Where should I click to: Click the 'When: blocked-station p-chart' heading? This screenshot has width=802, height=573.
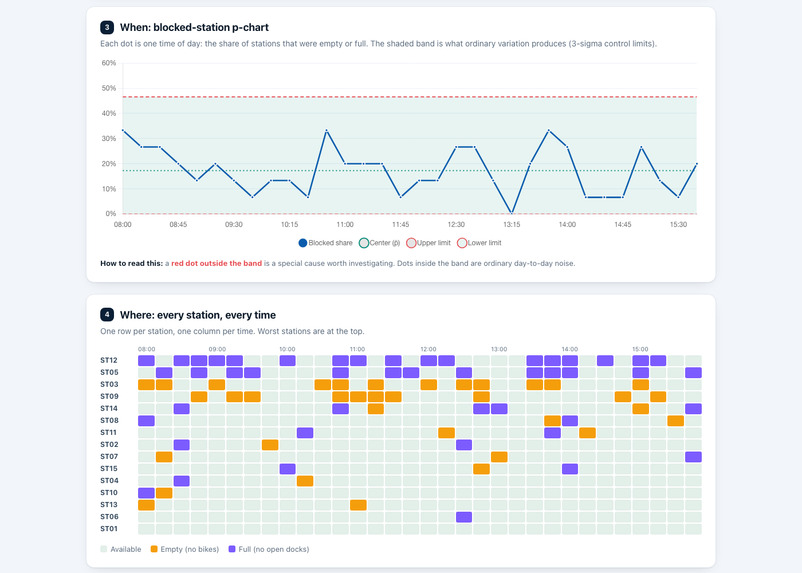tap(194, 28)
